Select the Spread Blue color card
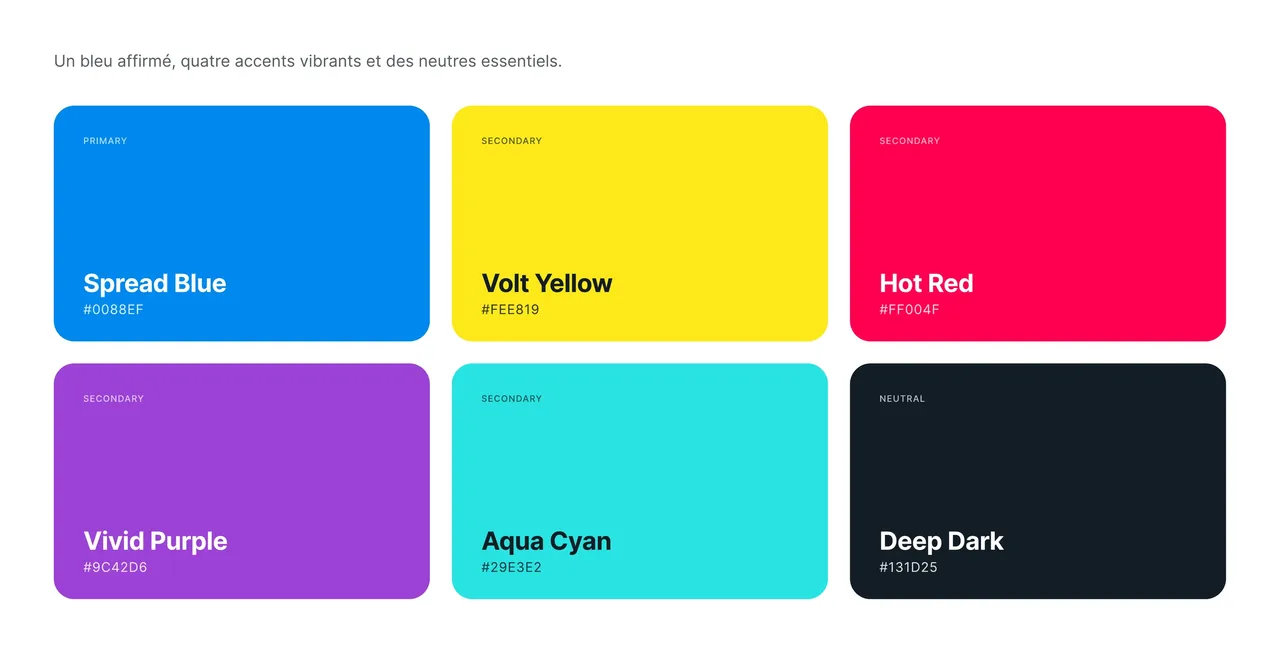1280x653 pixels. coord(242,223)
